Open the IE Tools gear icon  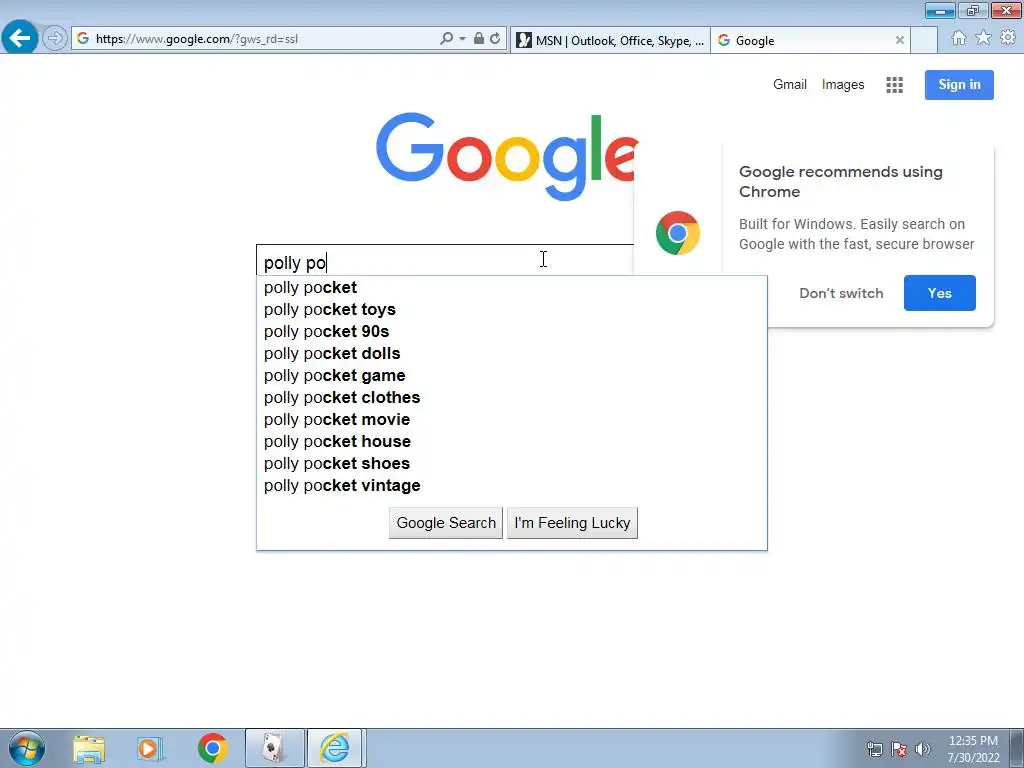point(1008,38)
